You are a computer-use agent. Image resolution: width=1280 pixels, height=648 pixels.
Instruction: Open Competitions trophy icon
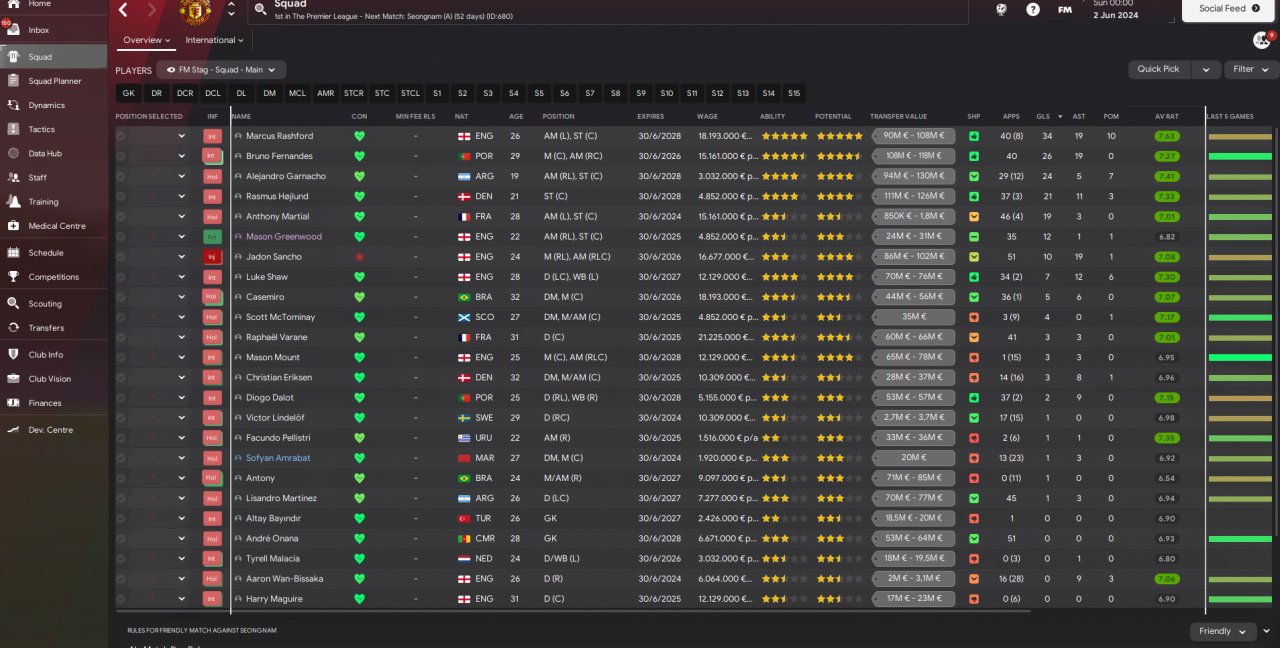(14, 277)
